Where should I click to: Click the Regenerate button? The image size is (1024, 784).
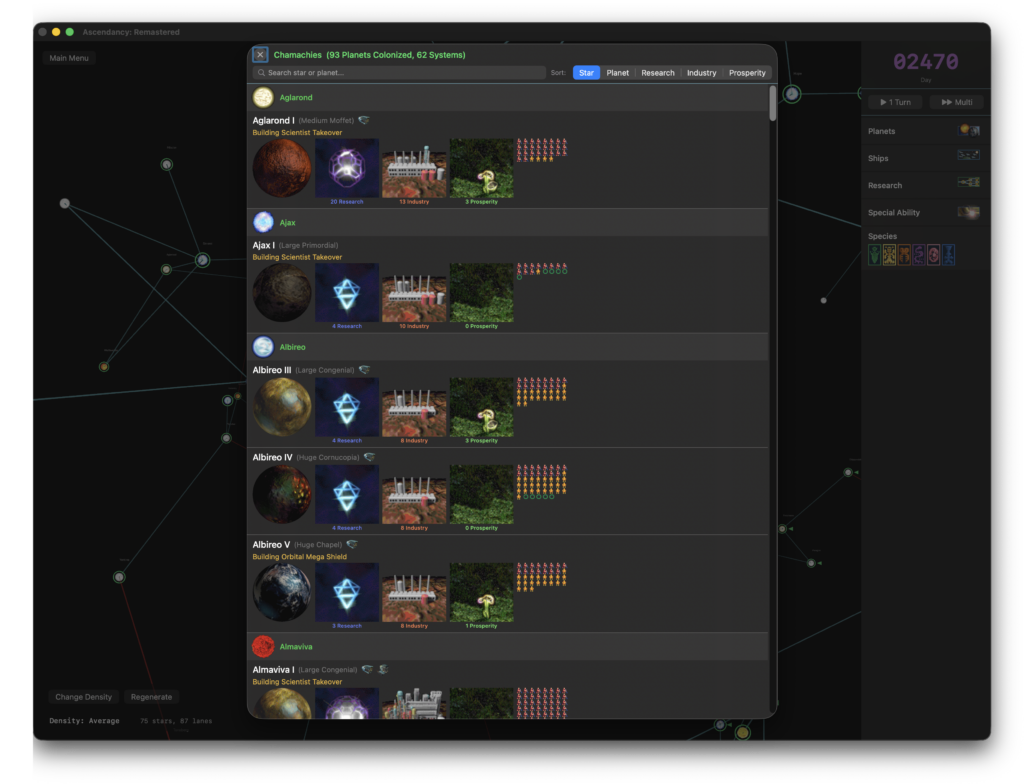pyautogui.click(x=152, y=697)
